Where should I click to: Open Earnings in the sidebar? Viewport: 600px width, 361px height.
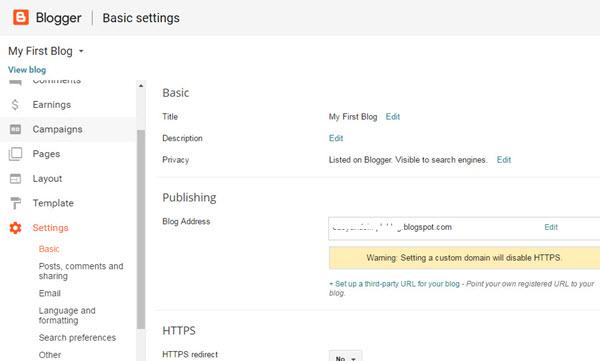tap(52, 105)
